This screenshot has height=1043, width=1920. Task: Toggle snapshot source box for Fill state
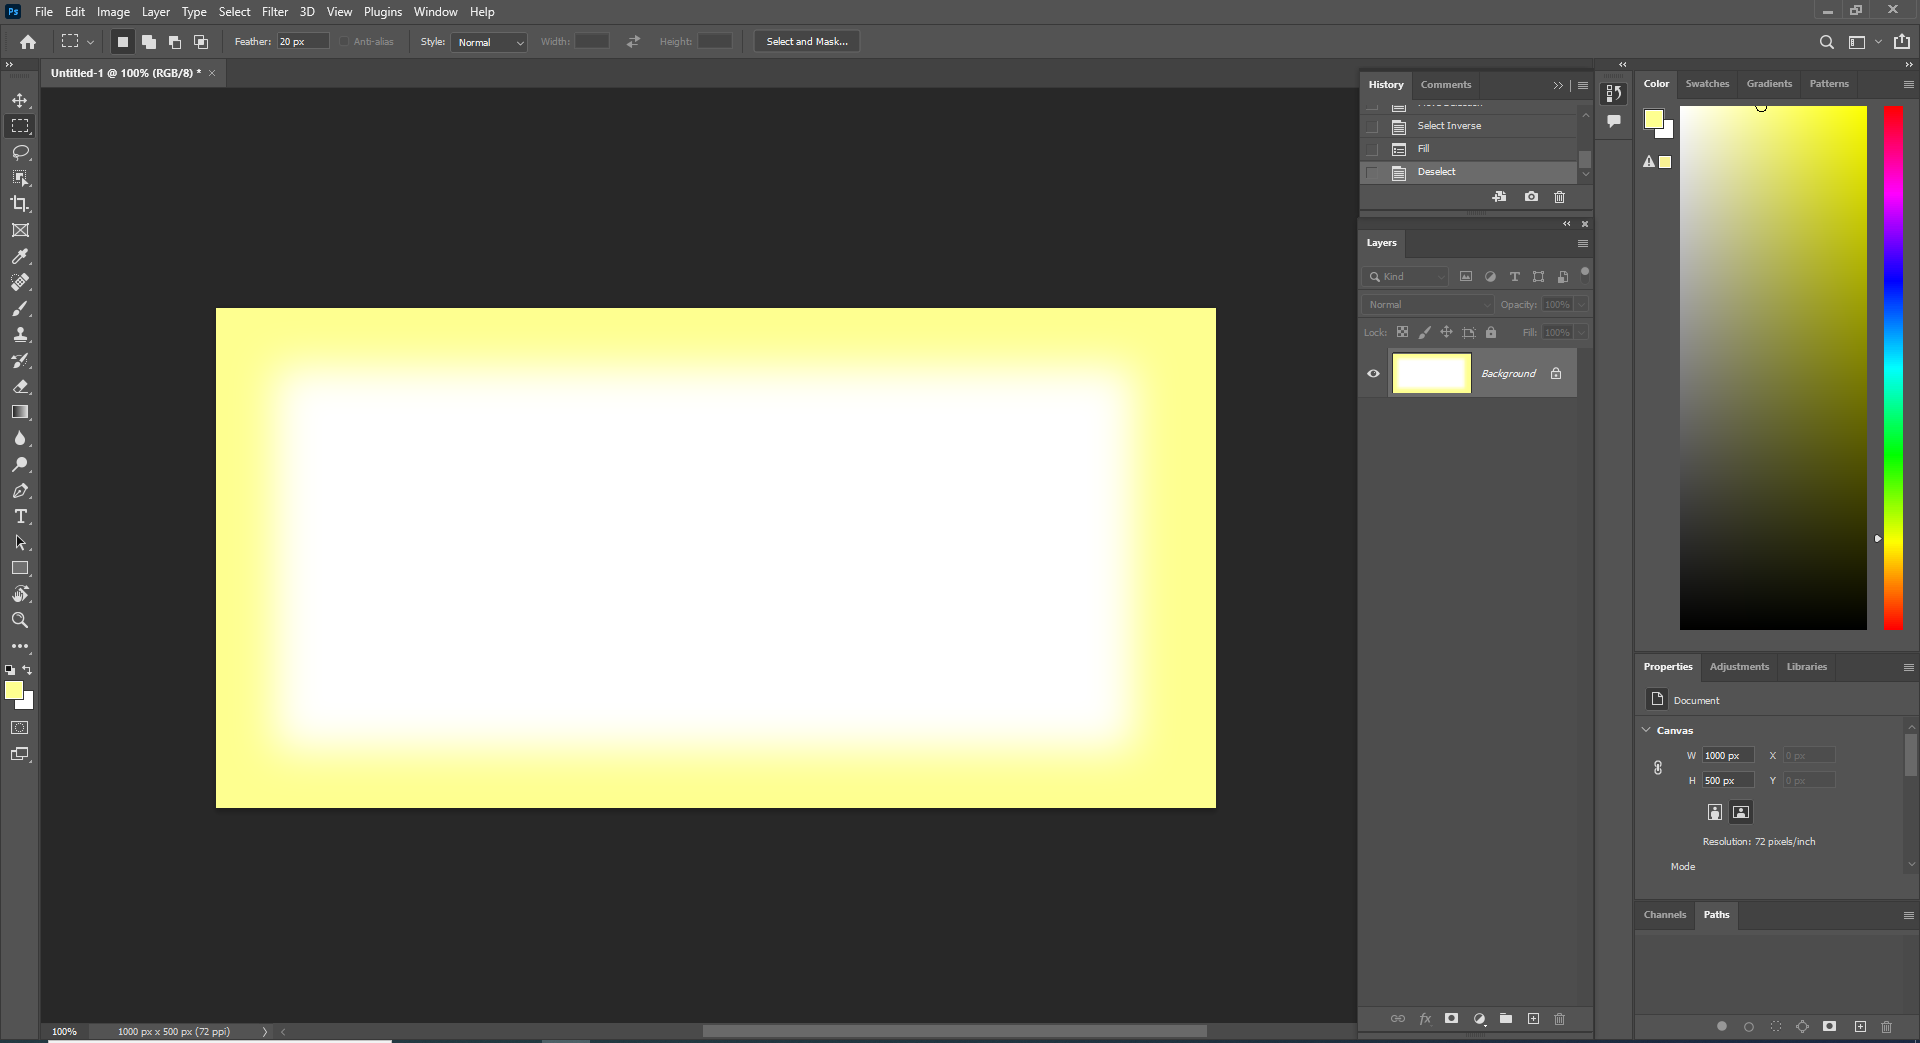[1372, 150]
